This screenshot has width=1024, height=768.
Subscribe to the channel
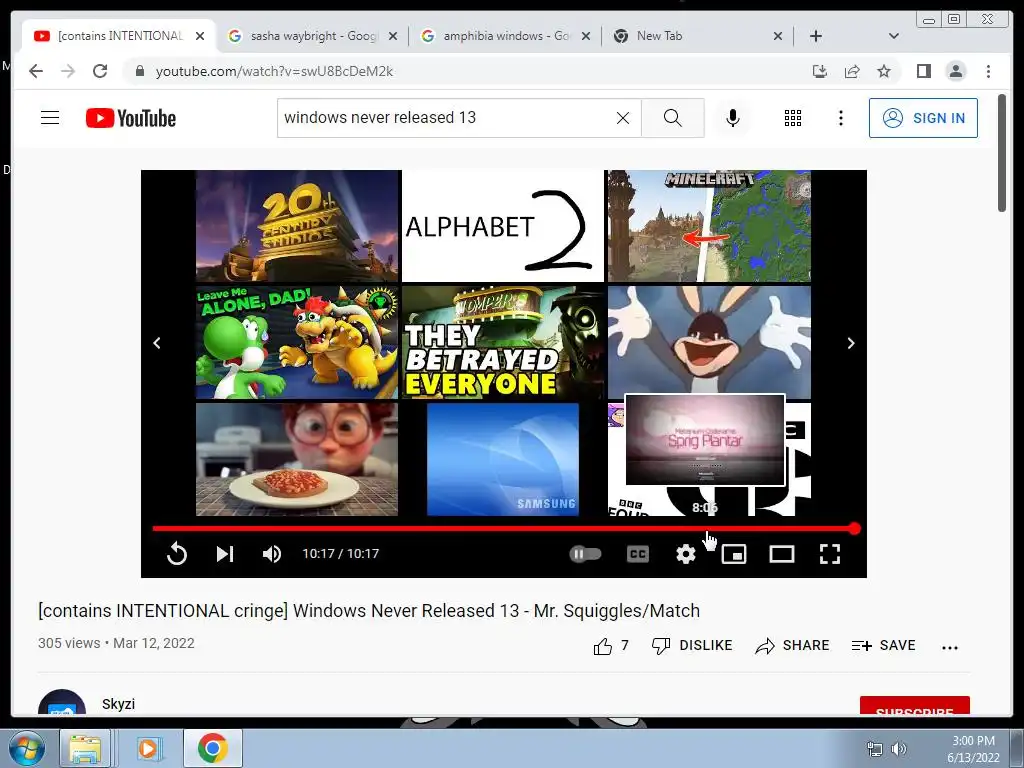coord(914,707)
